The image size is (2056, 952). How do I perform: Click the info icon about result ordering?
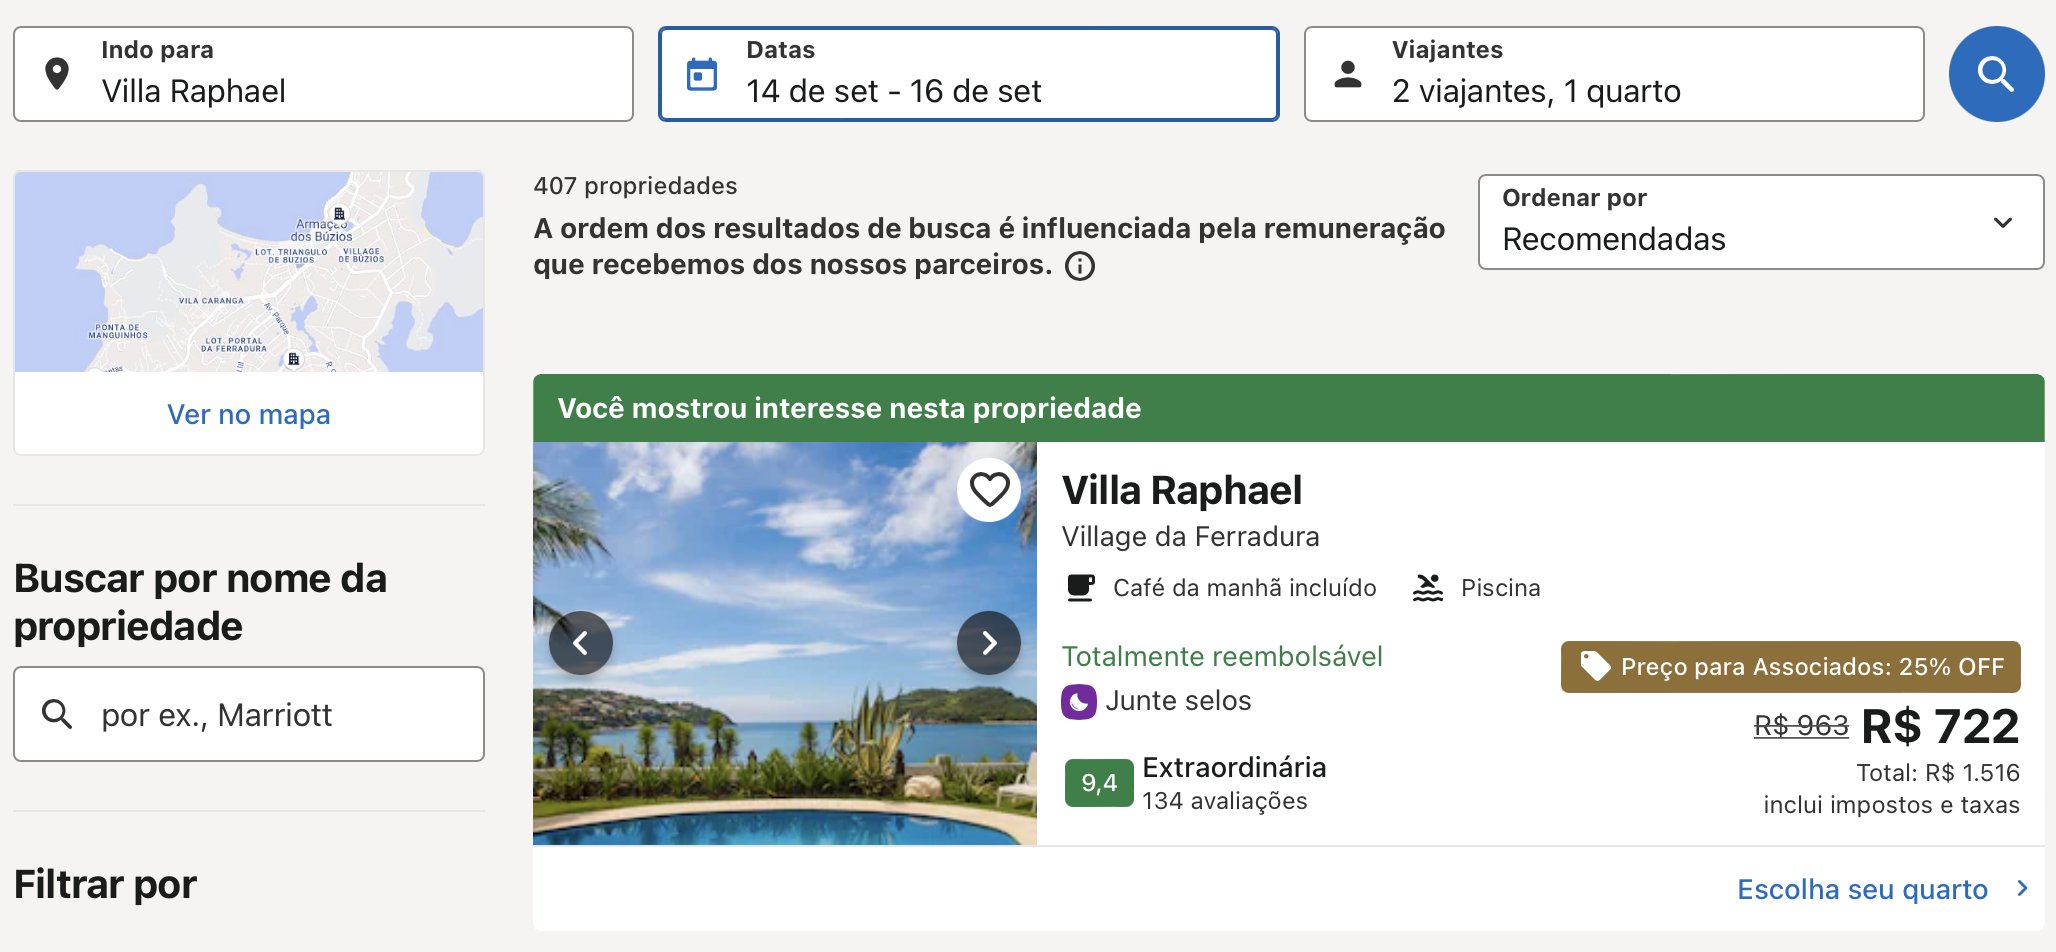point(1080,266)
